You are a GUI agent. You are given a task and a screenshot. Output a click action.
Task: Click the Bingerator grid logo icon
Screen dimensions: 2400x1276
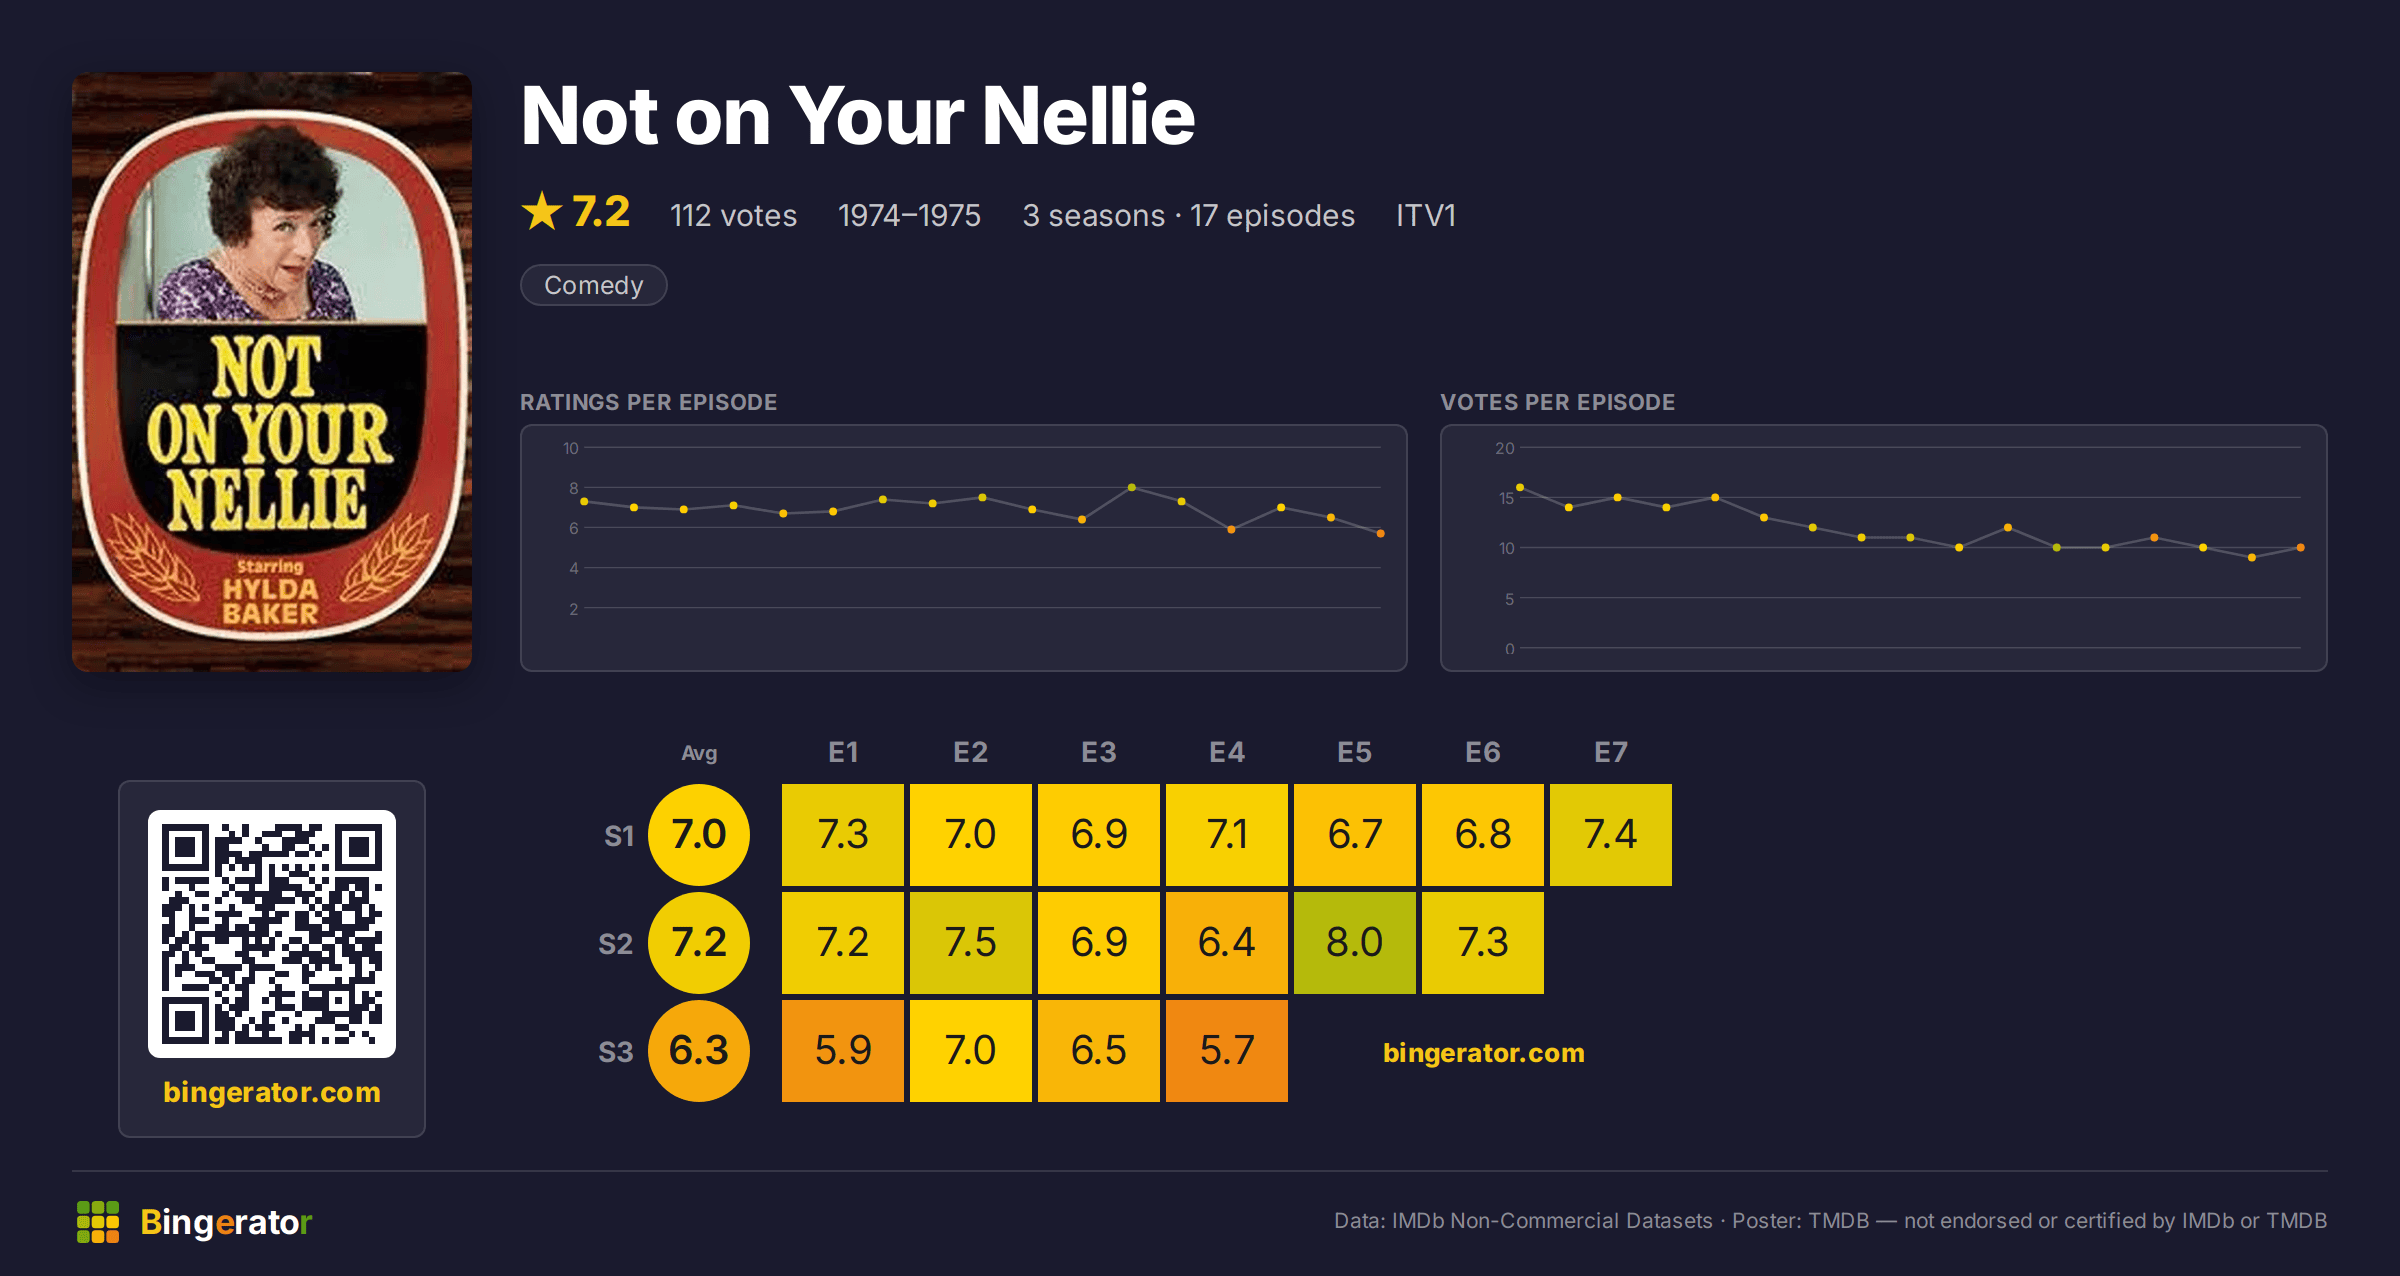[x=98, y=1222]
